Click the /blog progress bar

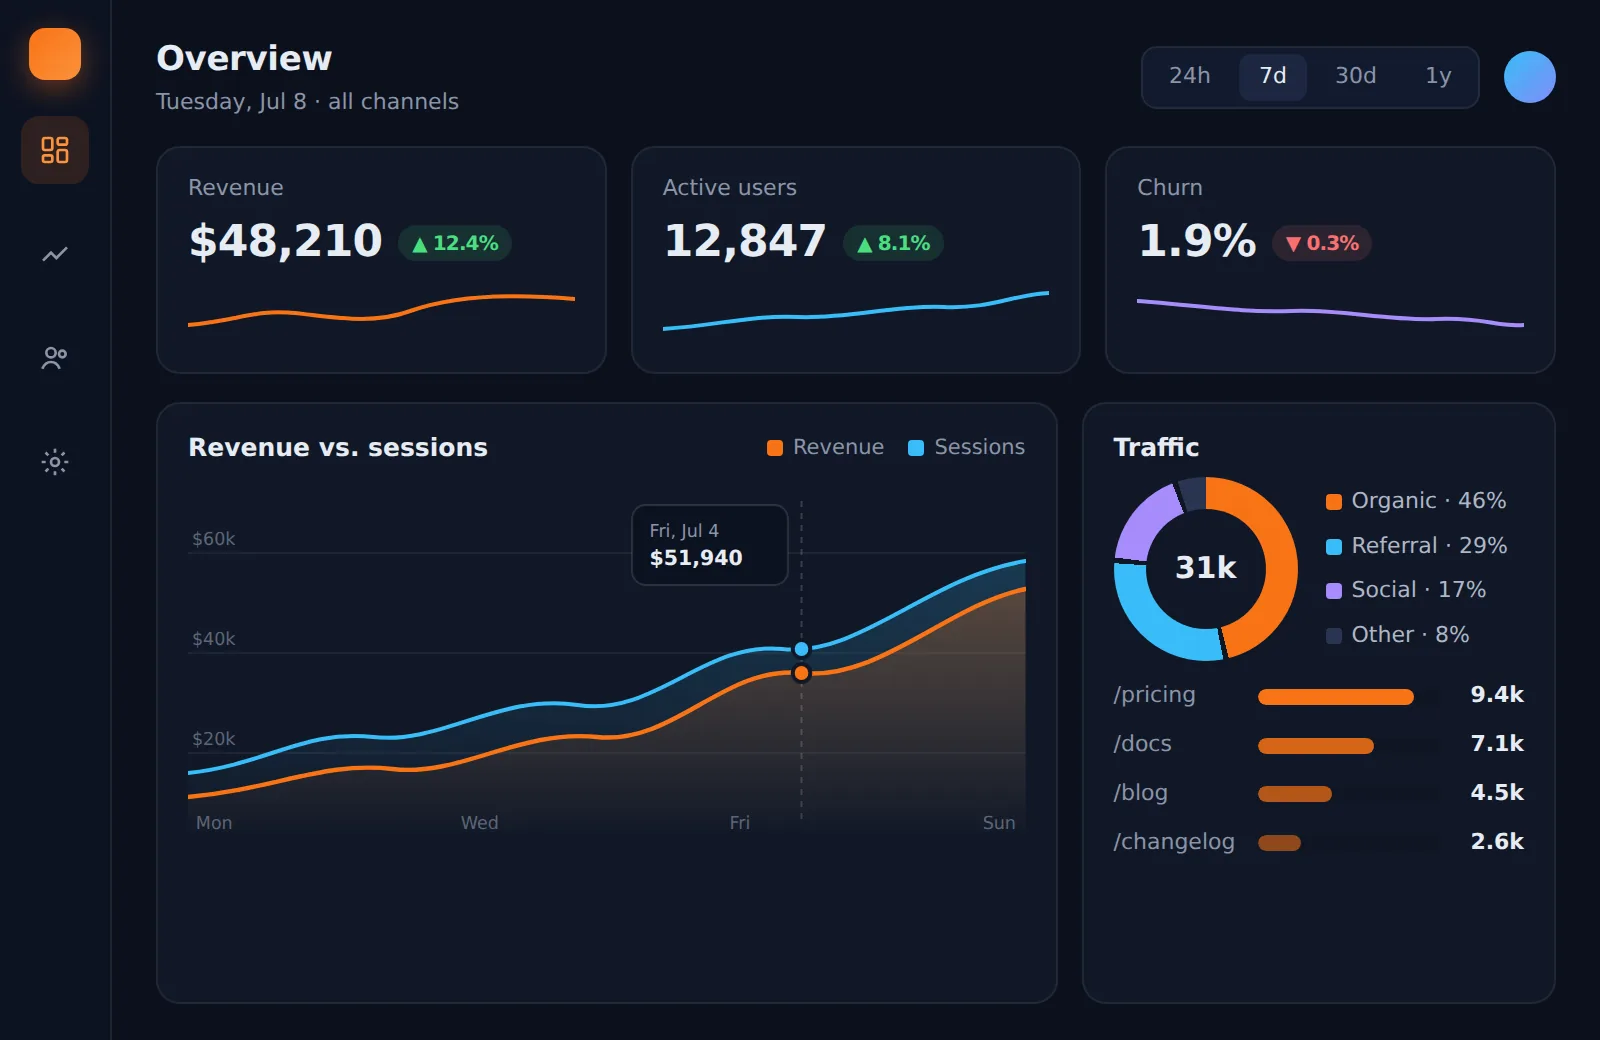pyautogui.click(x=1295, y=794)
